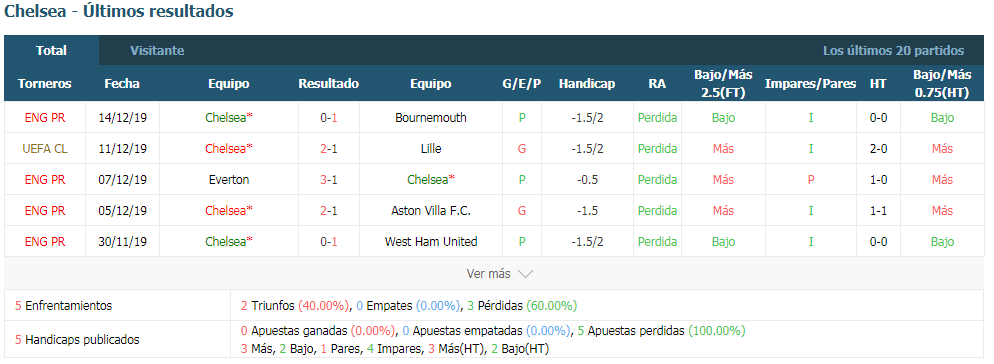Click the Fecha column header
This screenshot has height=364, width=994.
[x=122, y=84]
